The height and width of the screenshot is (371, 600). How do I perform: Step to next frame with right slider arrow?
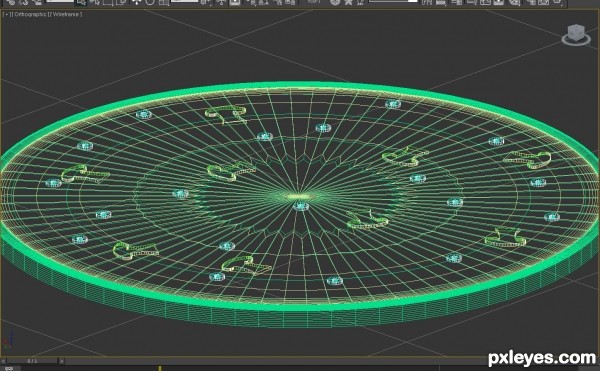pos(62,361)
